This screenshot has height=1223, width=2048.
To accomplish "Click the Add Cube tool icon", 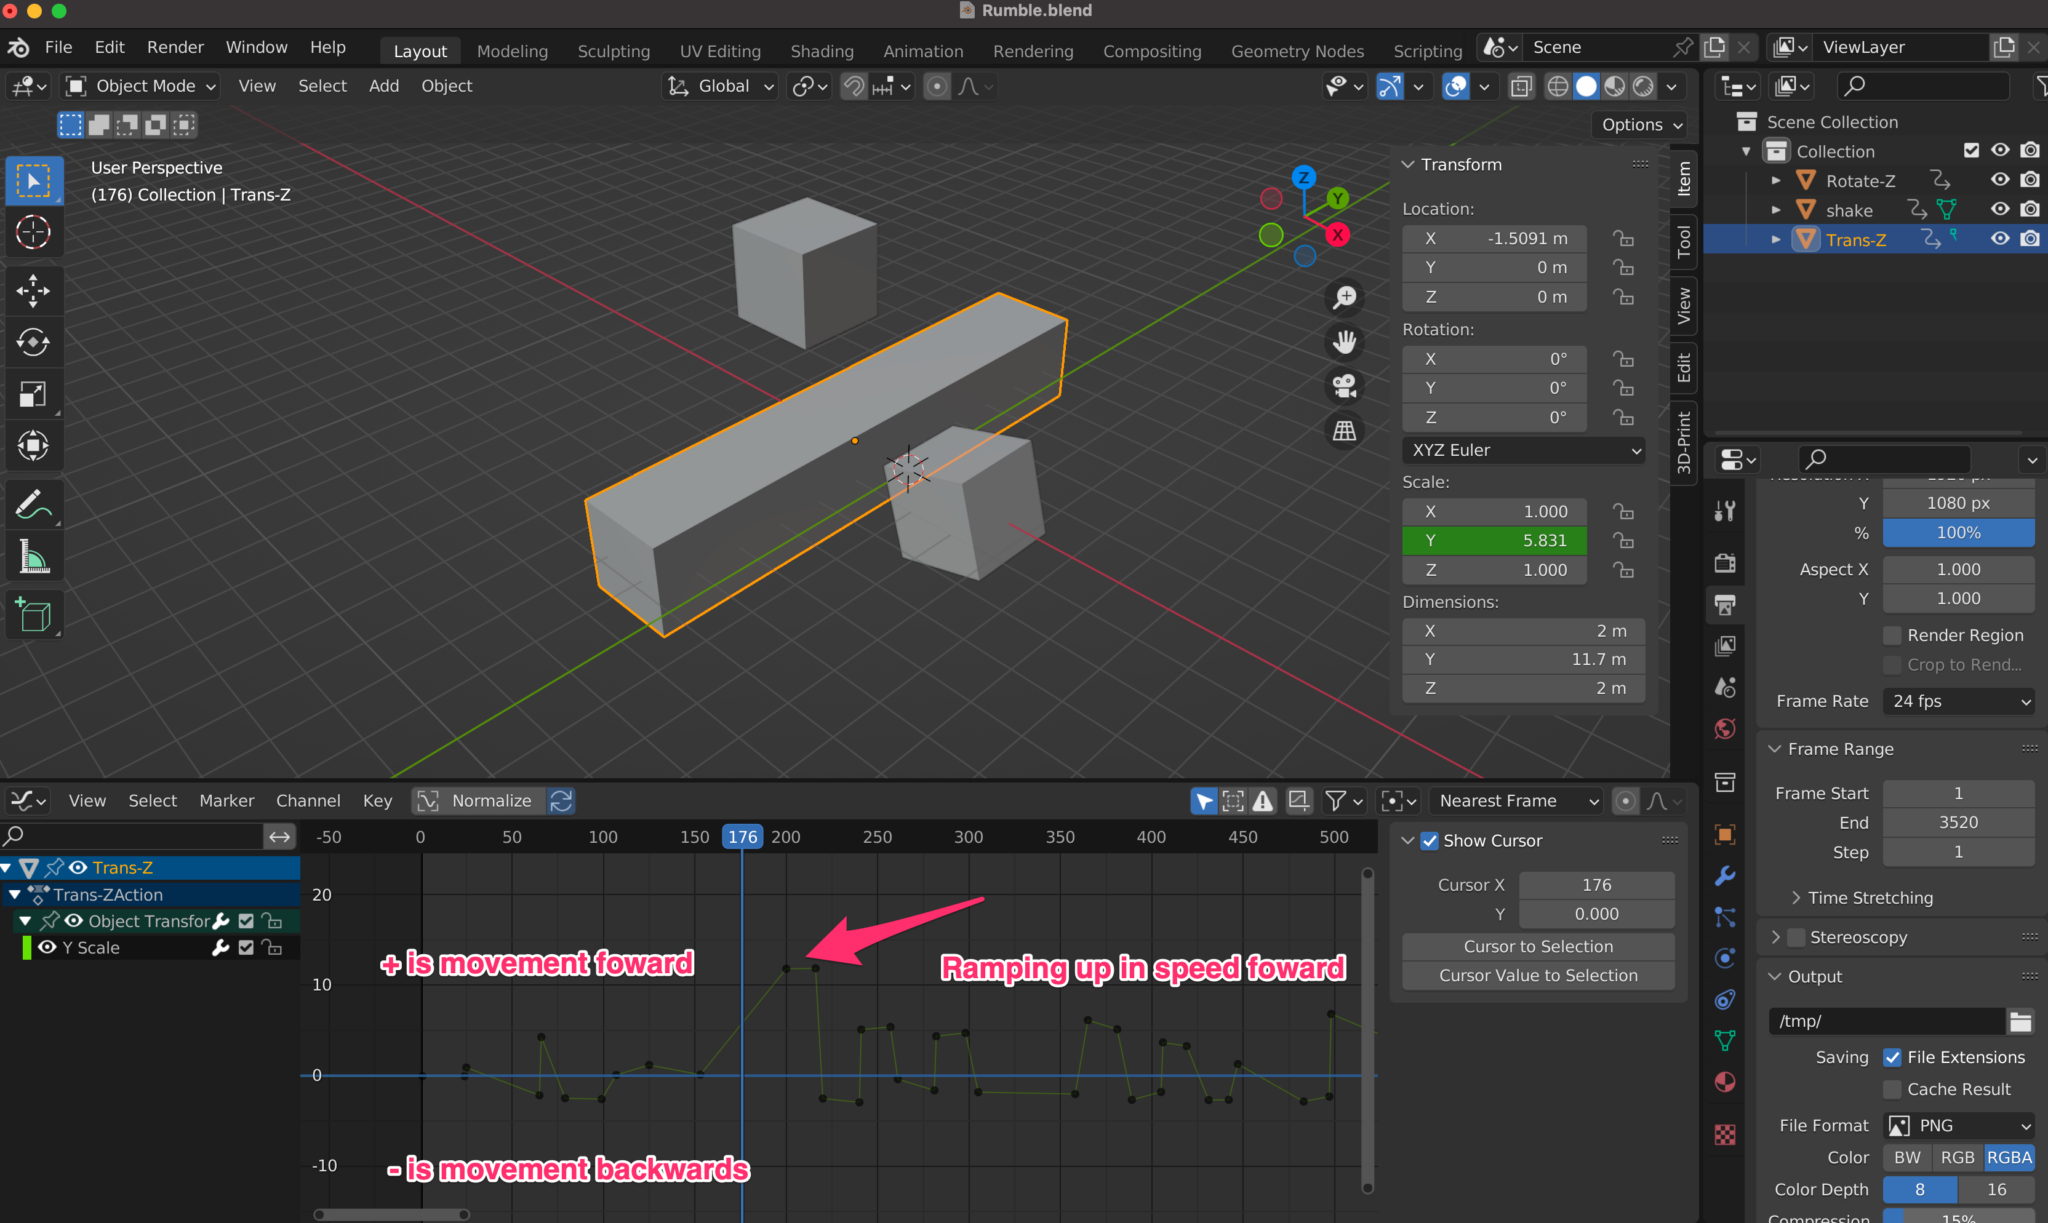I will coord(33,613).
